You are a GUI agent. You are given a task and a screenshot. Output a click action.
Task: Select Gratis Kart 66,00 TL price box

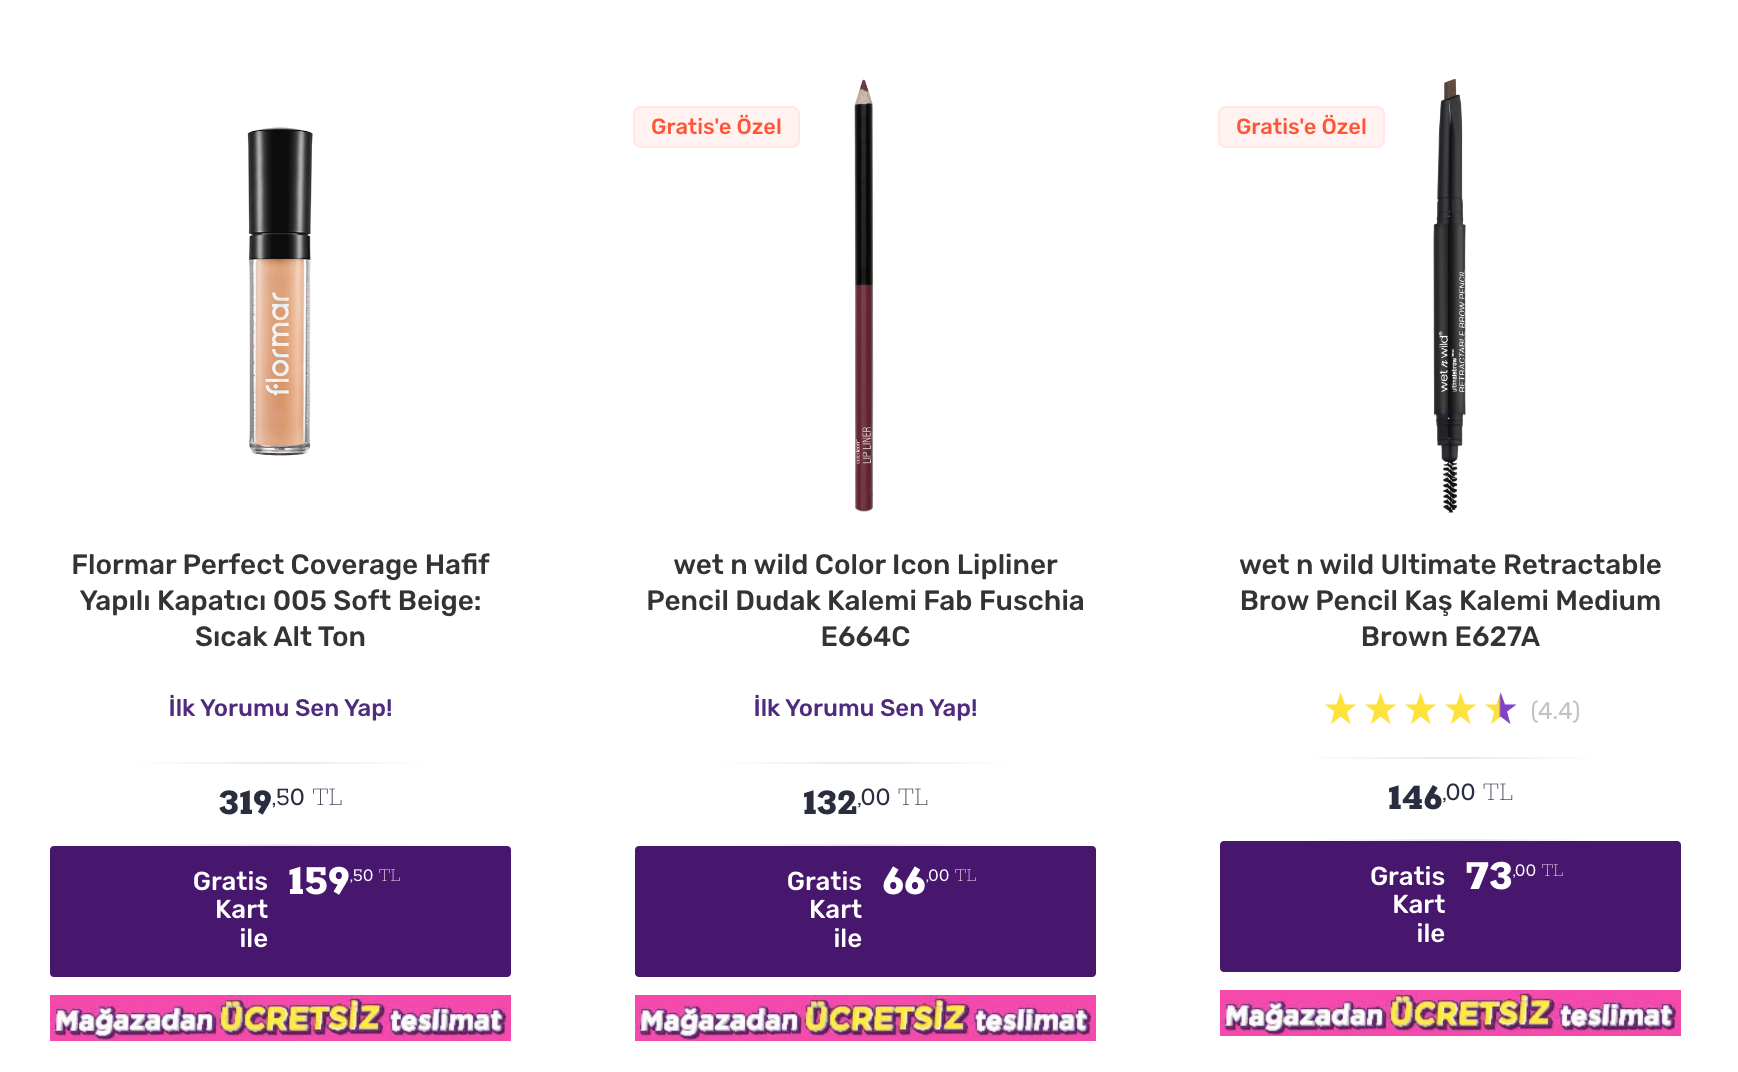865,911
